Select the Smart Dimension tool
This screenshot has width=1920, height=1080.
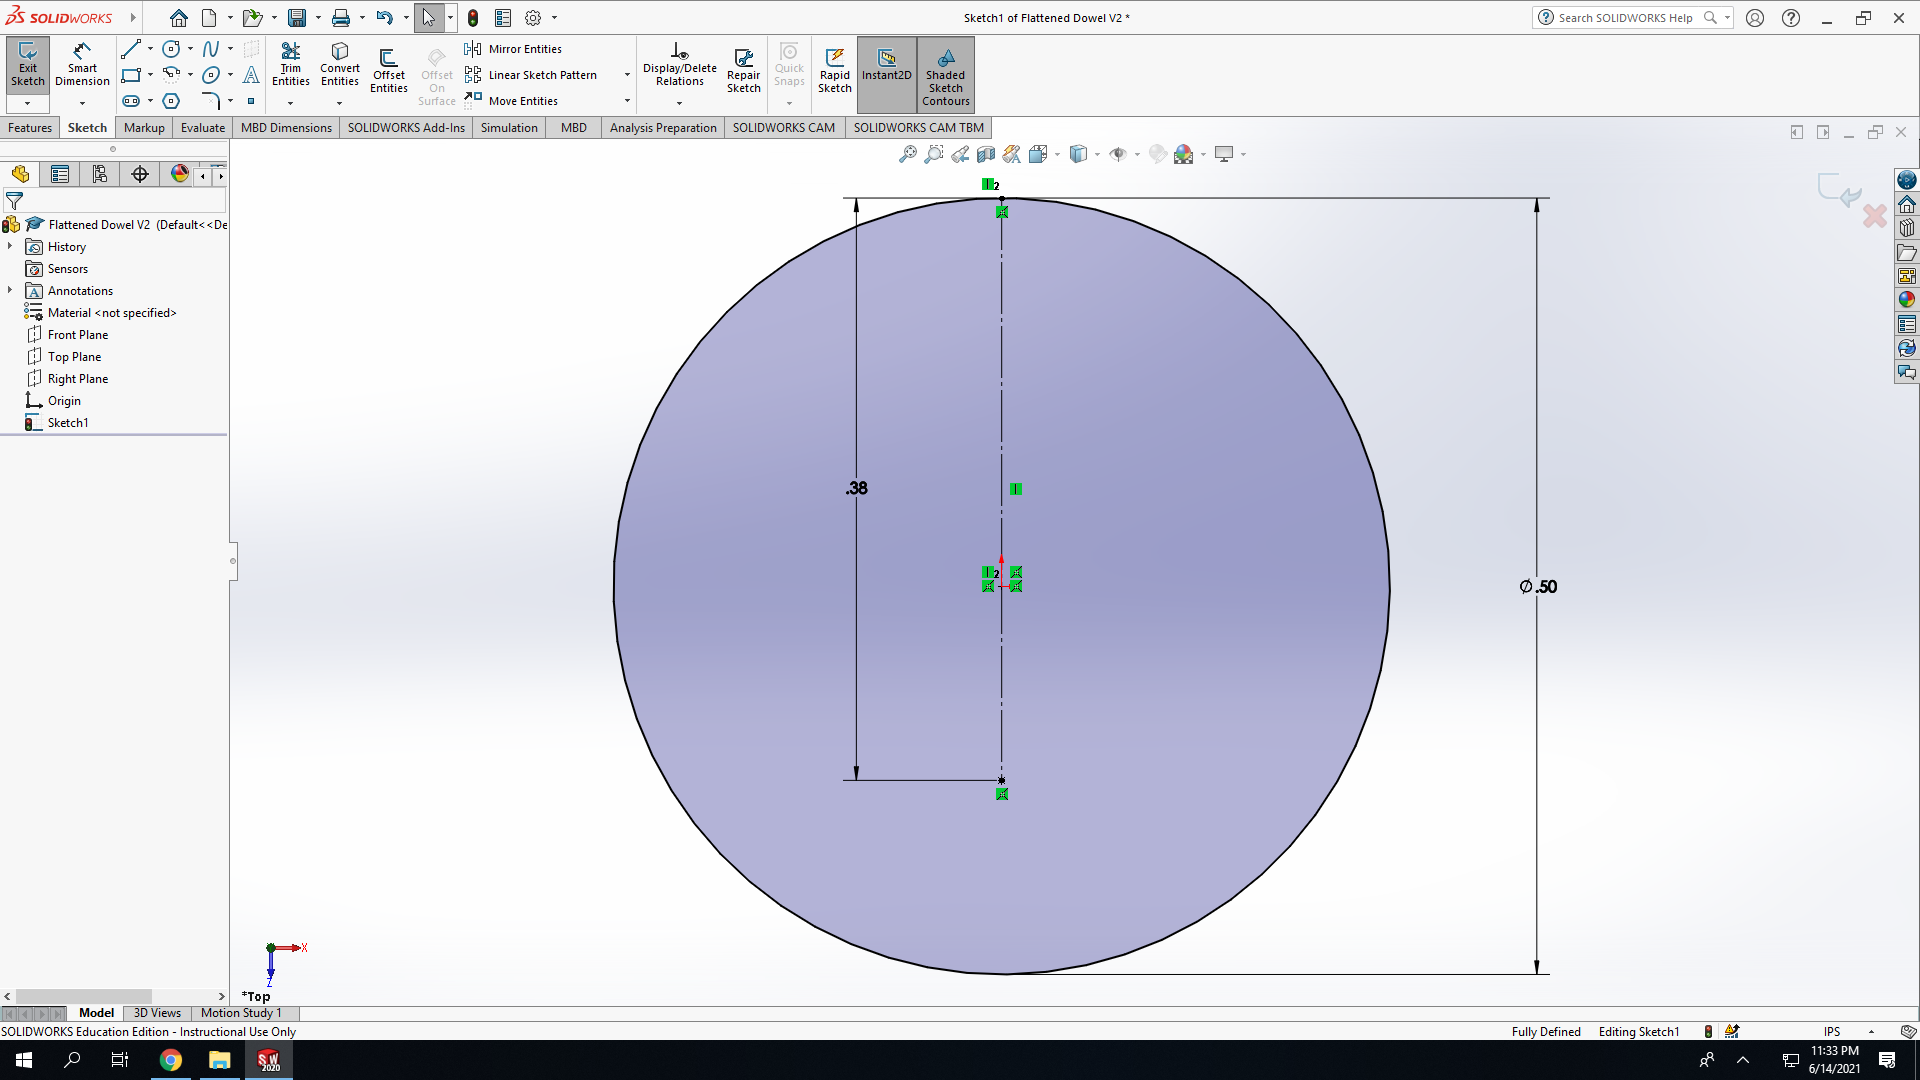[x=82, y=65]
